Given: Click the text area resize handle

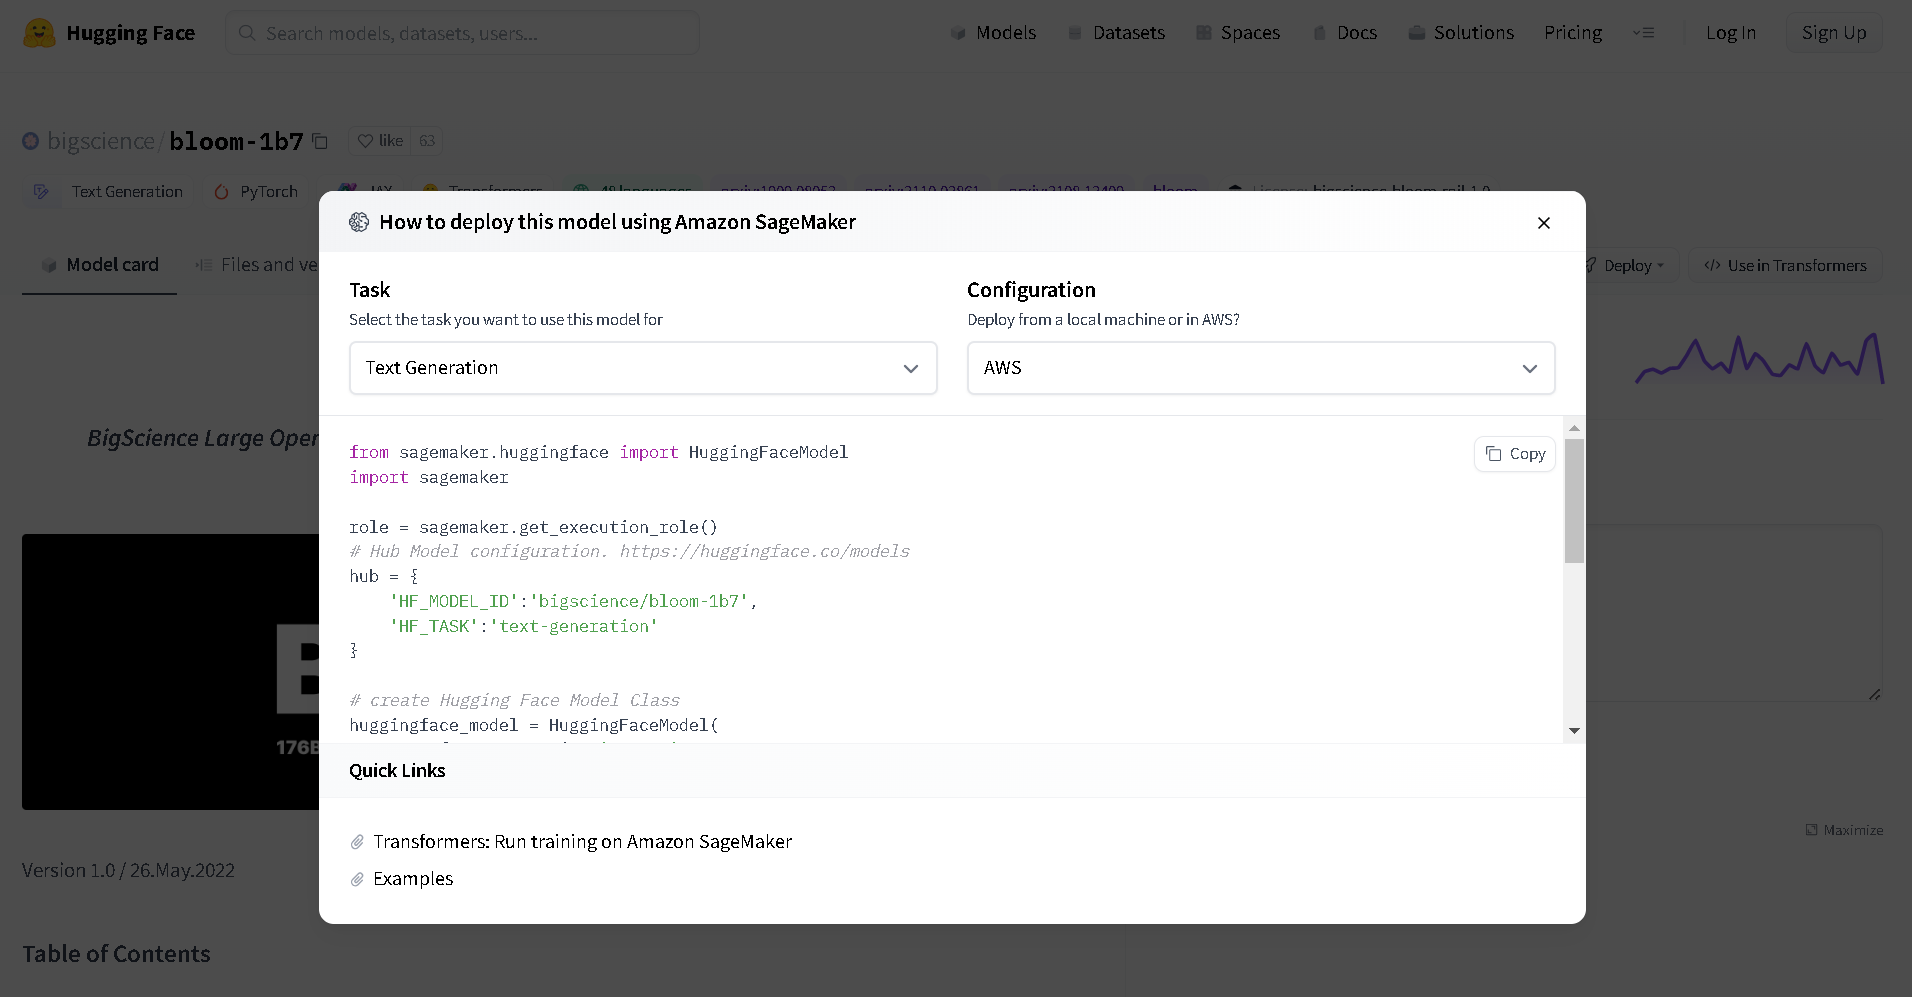Looking at the screenshot, I should click(x=1874, y=694).
